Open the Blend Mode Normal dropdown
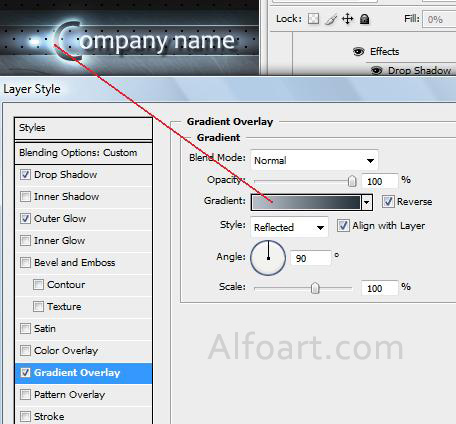The height and width of the screenshot is (424, 456). tap(314, 160)
